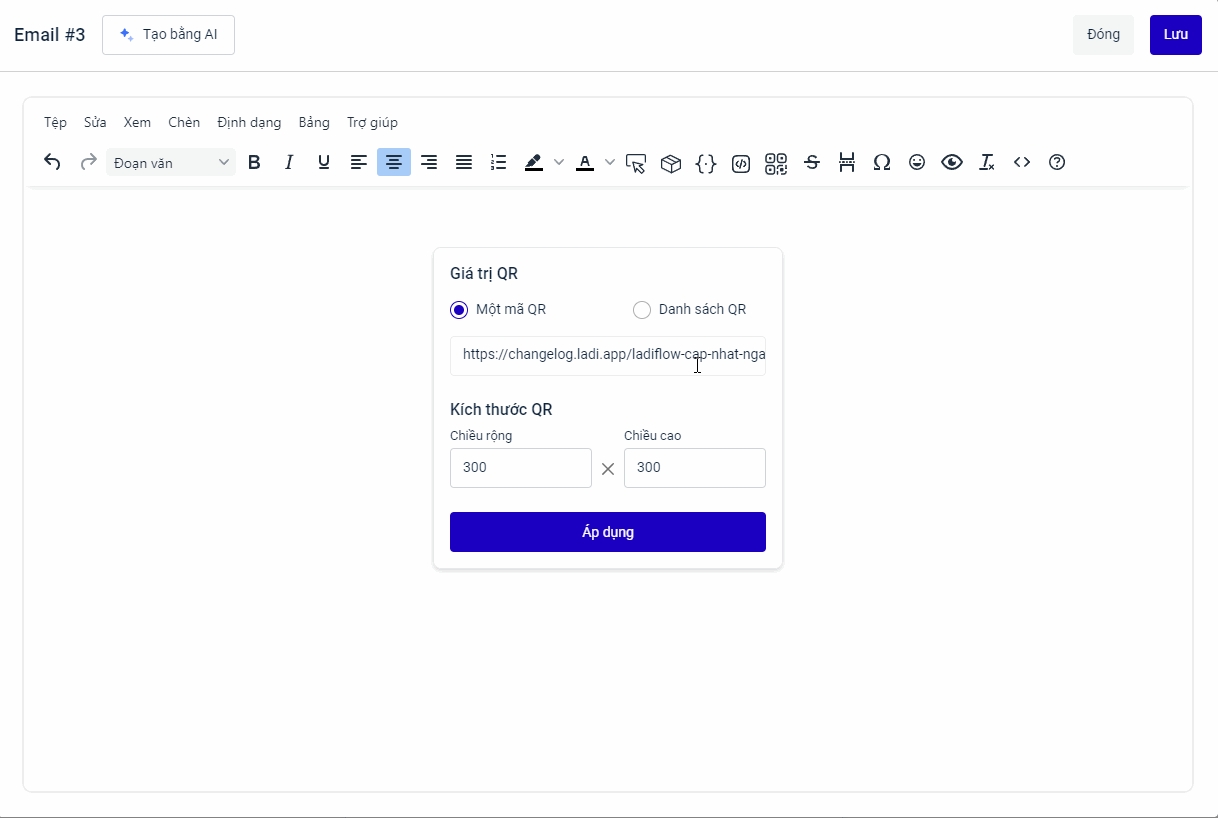Click the QR code insert icon

tap(776, 163)
